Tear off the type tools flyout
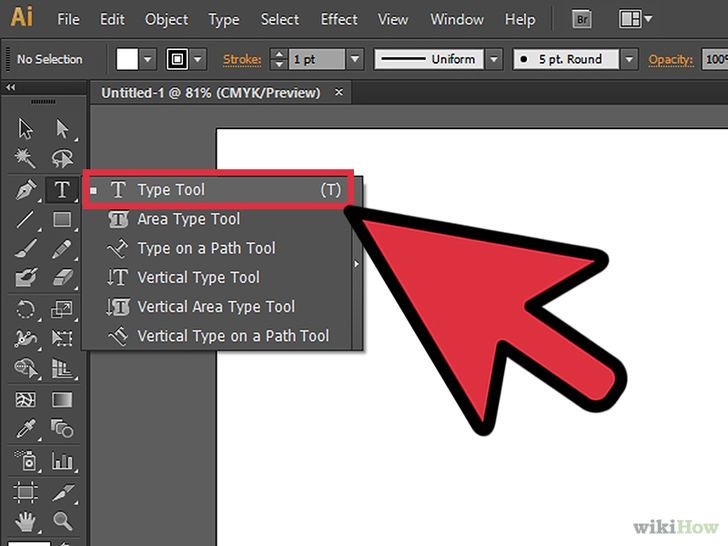The height and width of the screenshot is (546, 728). click(x=357, y=263)
